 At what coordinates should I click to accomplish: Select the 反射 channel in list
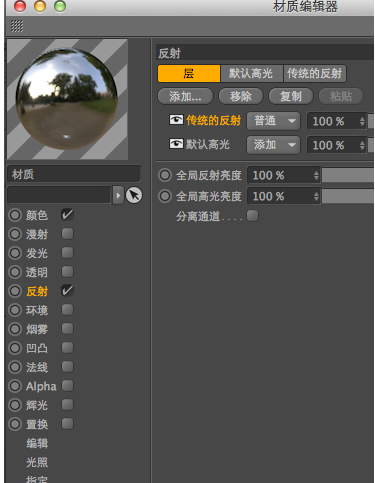[37, 291]
